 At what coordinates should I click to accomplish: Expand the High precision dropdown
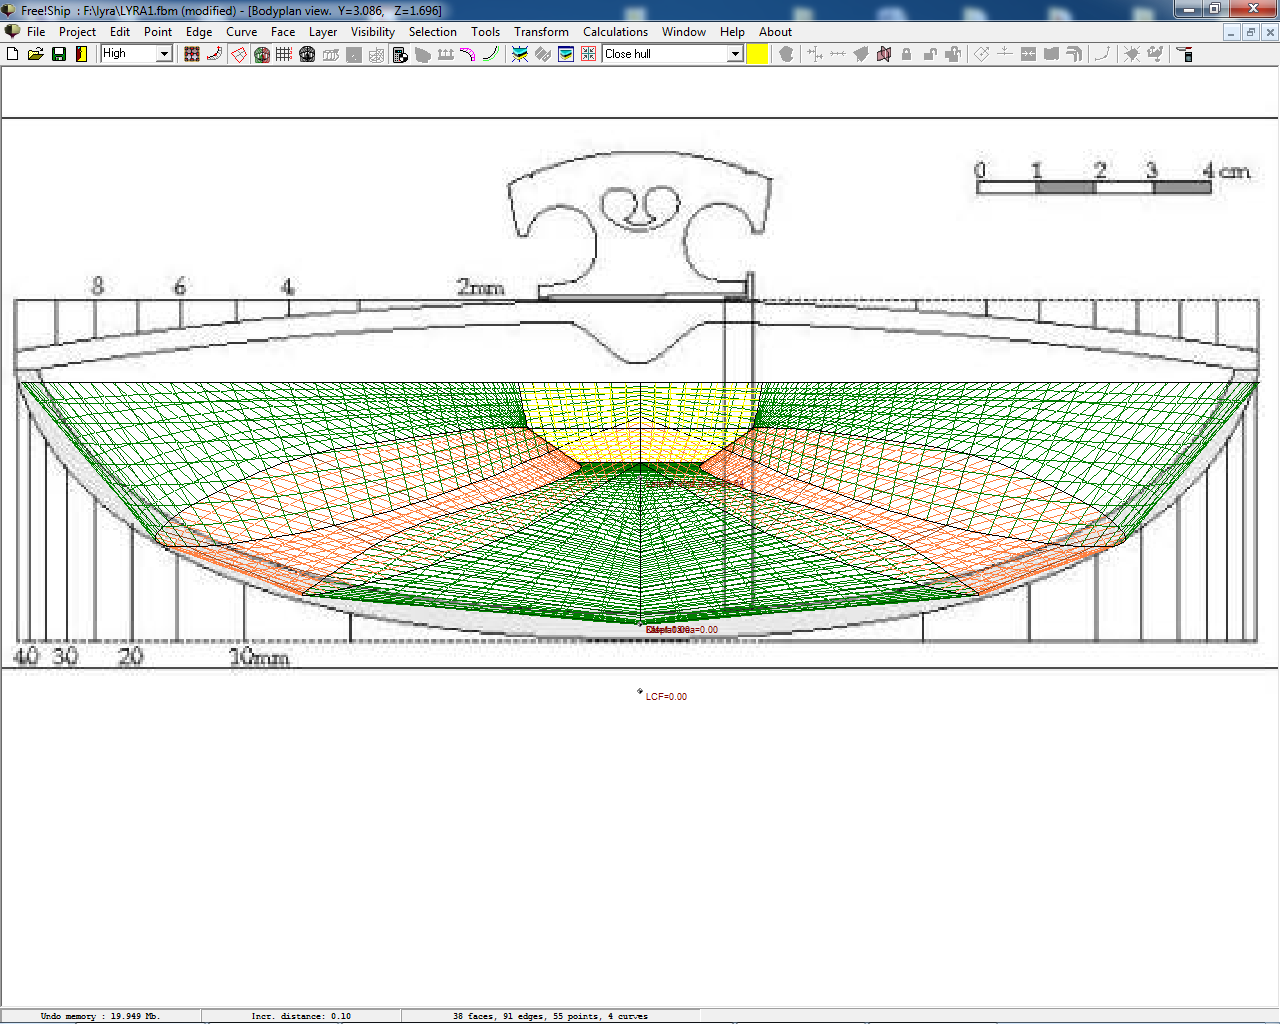164,54
